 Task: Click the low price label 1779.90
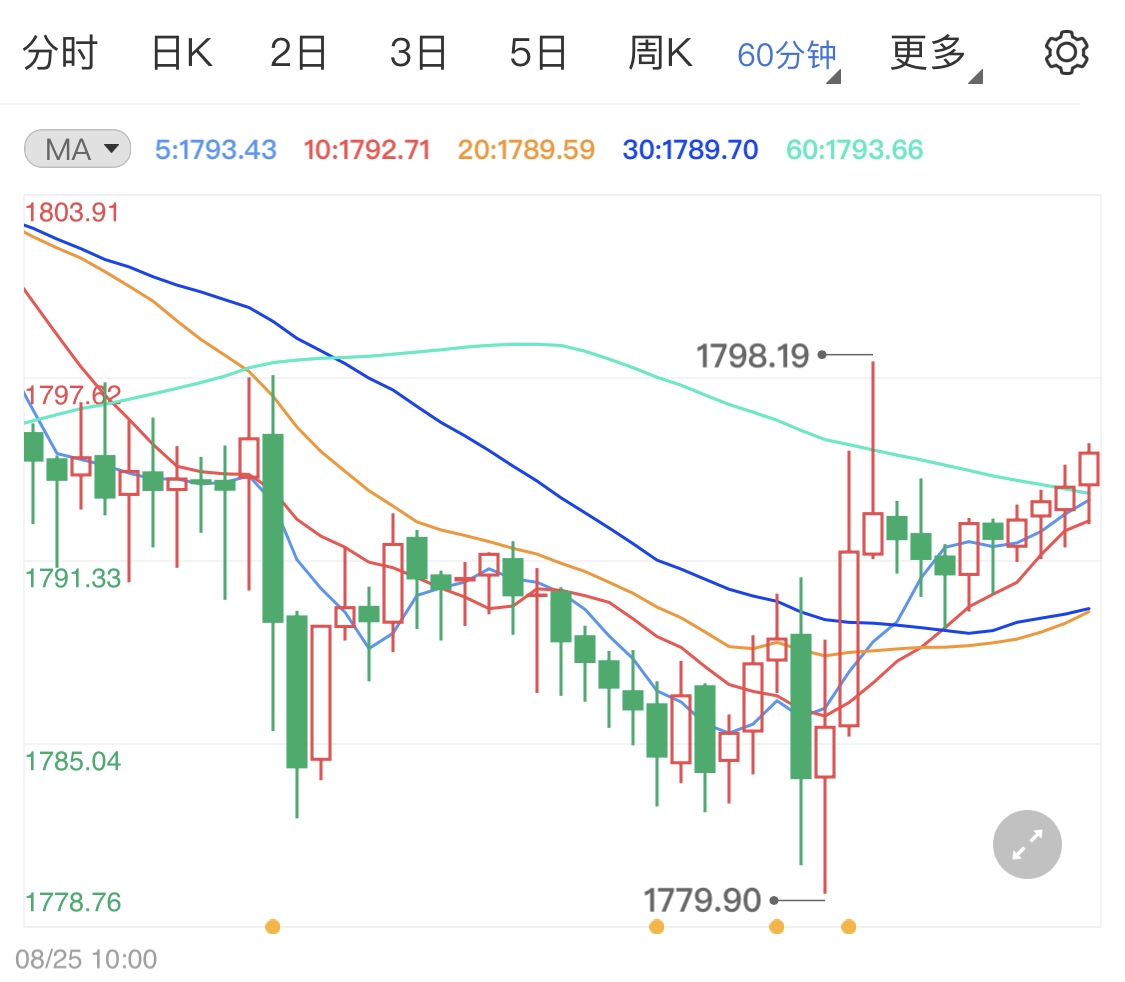coord(702,900)
